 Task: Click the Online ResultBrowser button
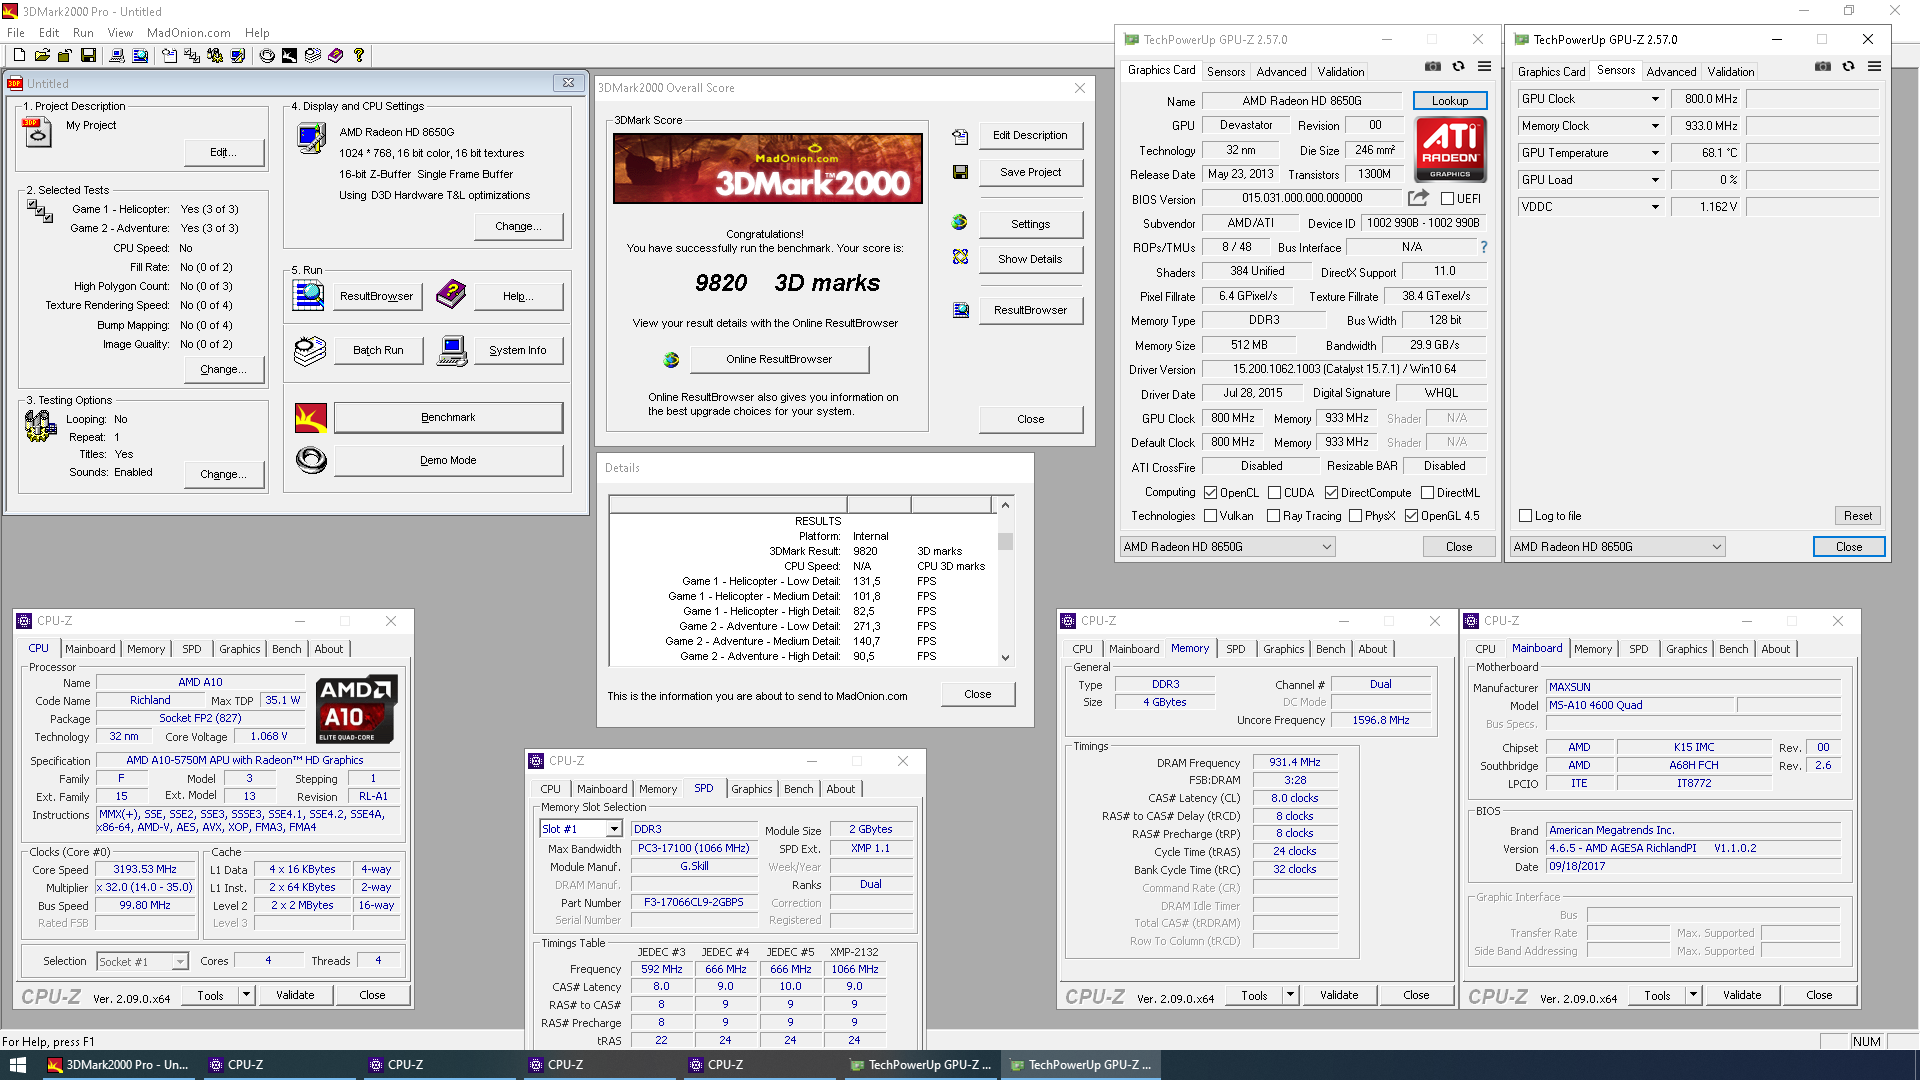click(779, 359)
